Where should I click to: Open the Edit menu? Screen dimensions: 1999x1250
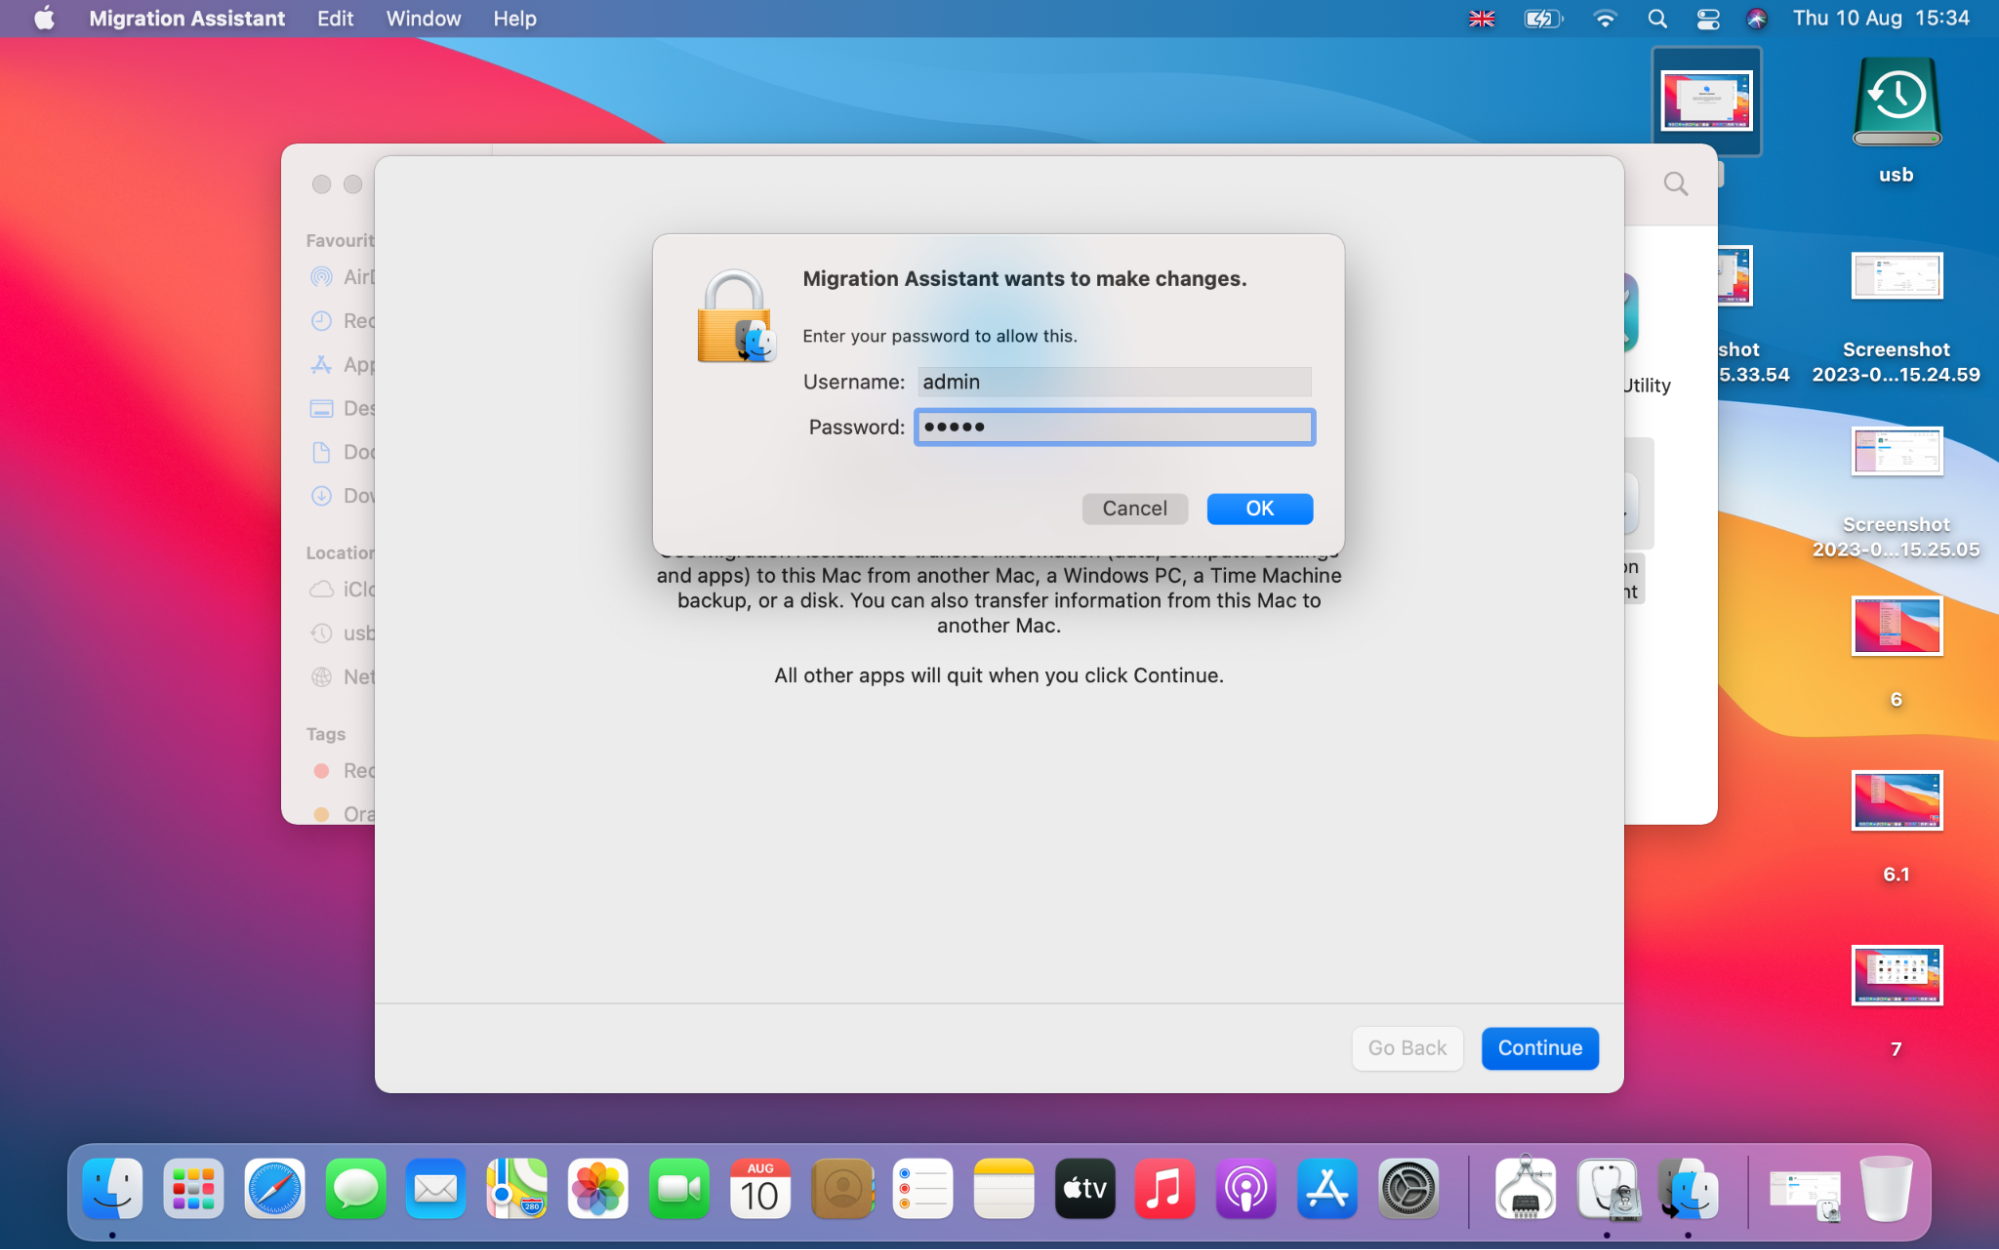335,18
